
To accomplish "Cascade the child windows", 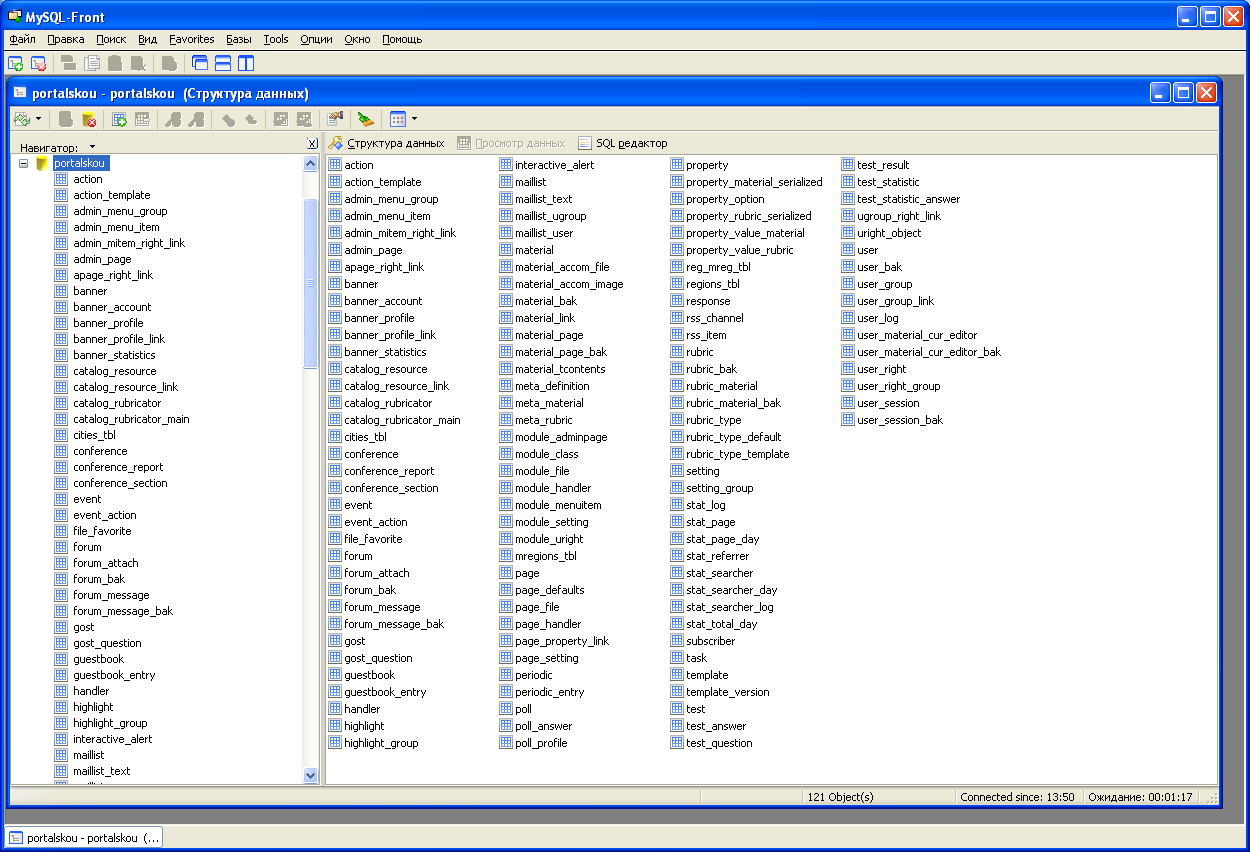I will click(200, 63).
